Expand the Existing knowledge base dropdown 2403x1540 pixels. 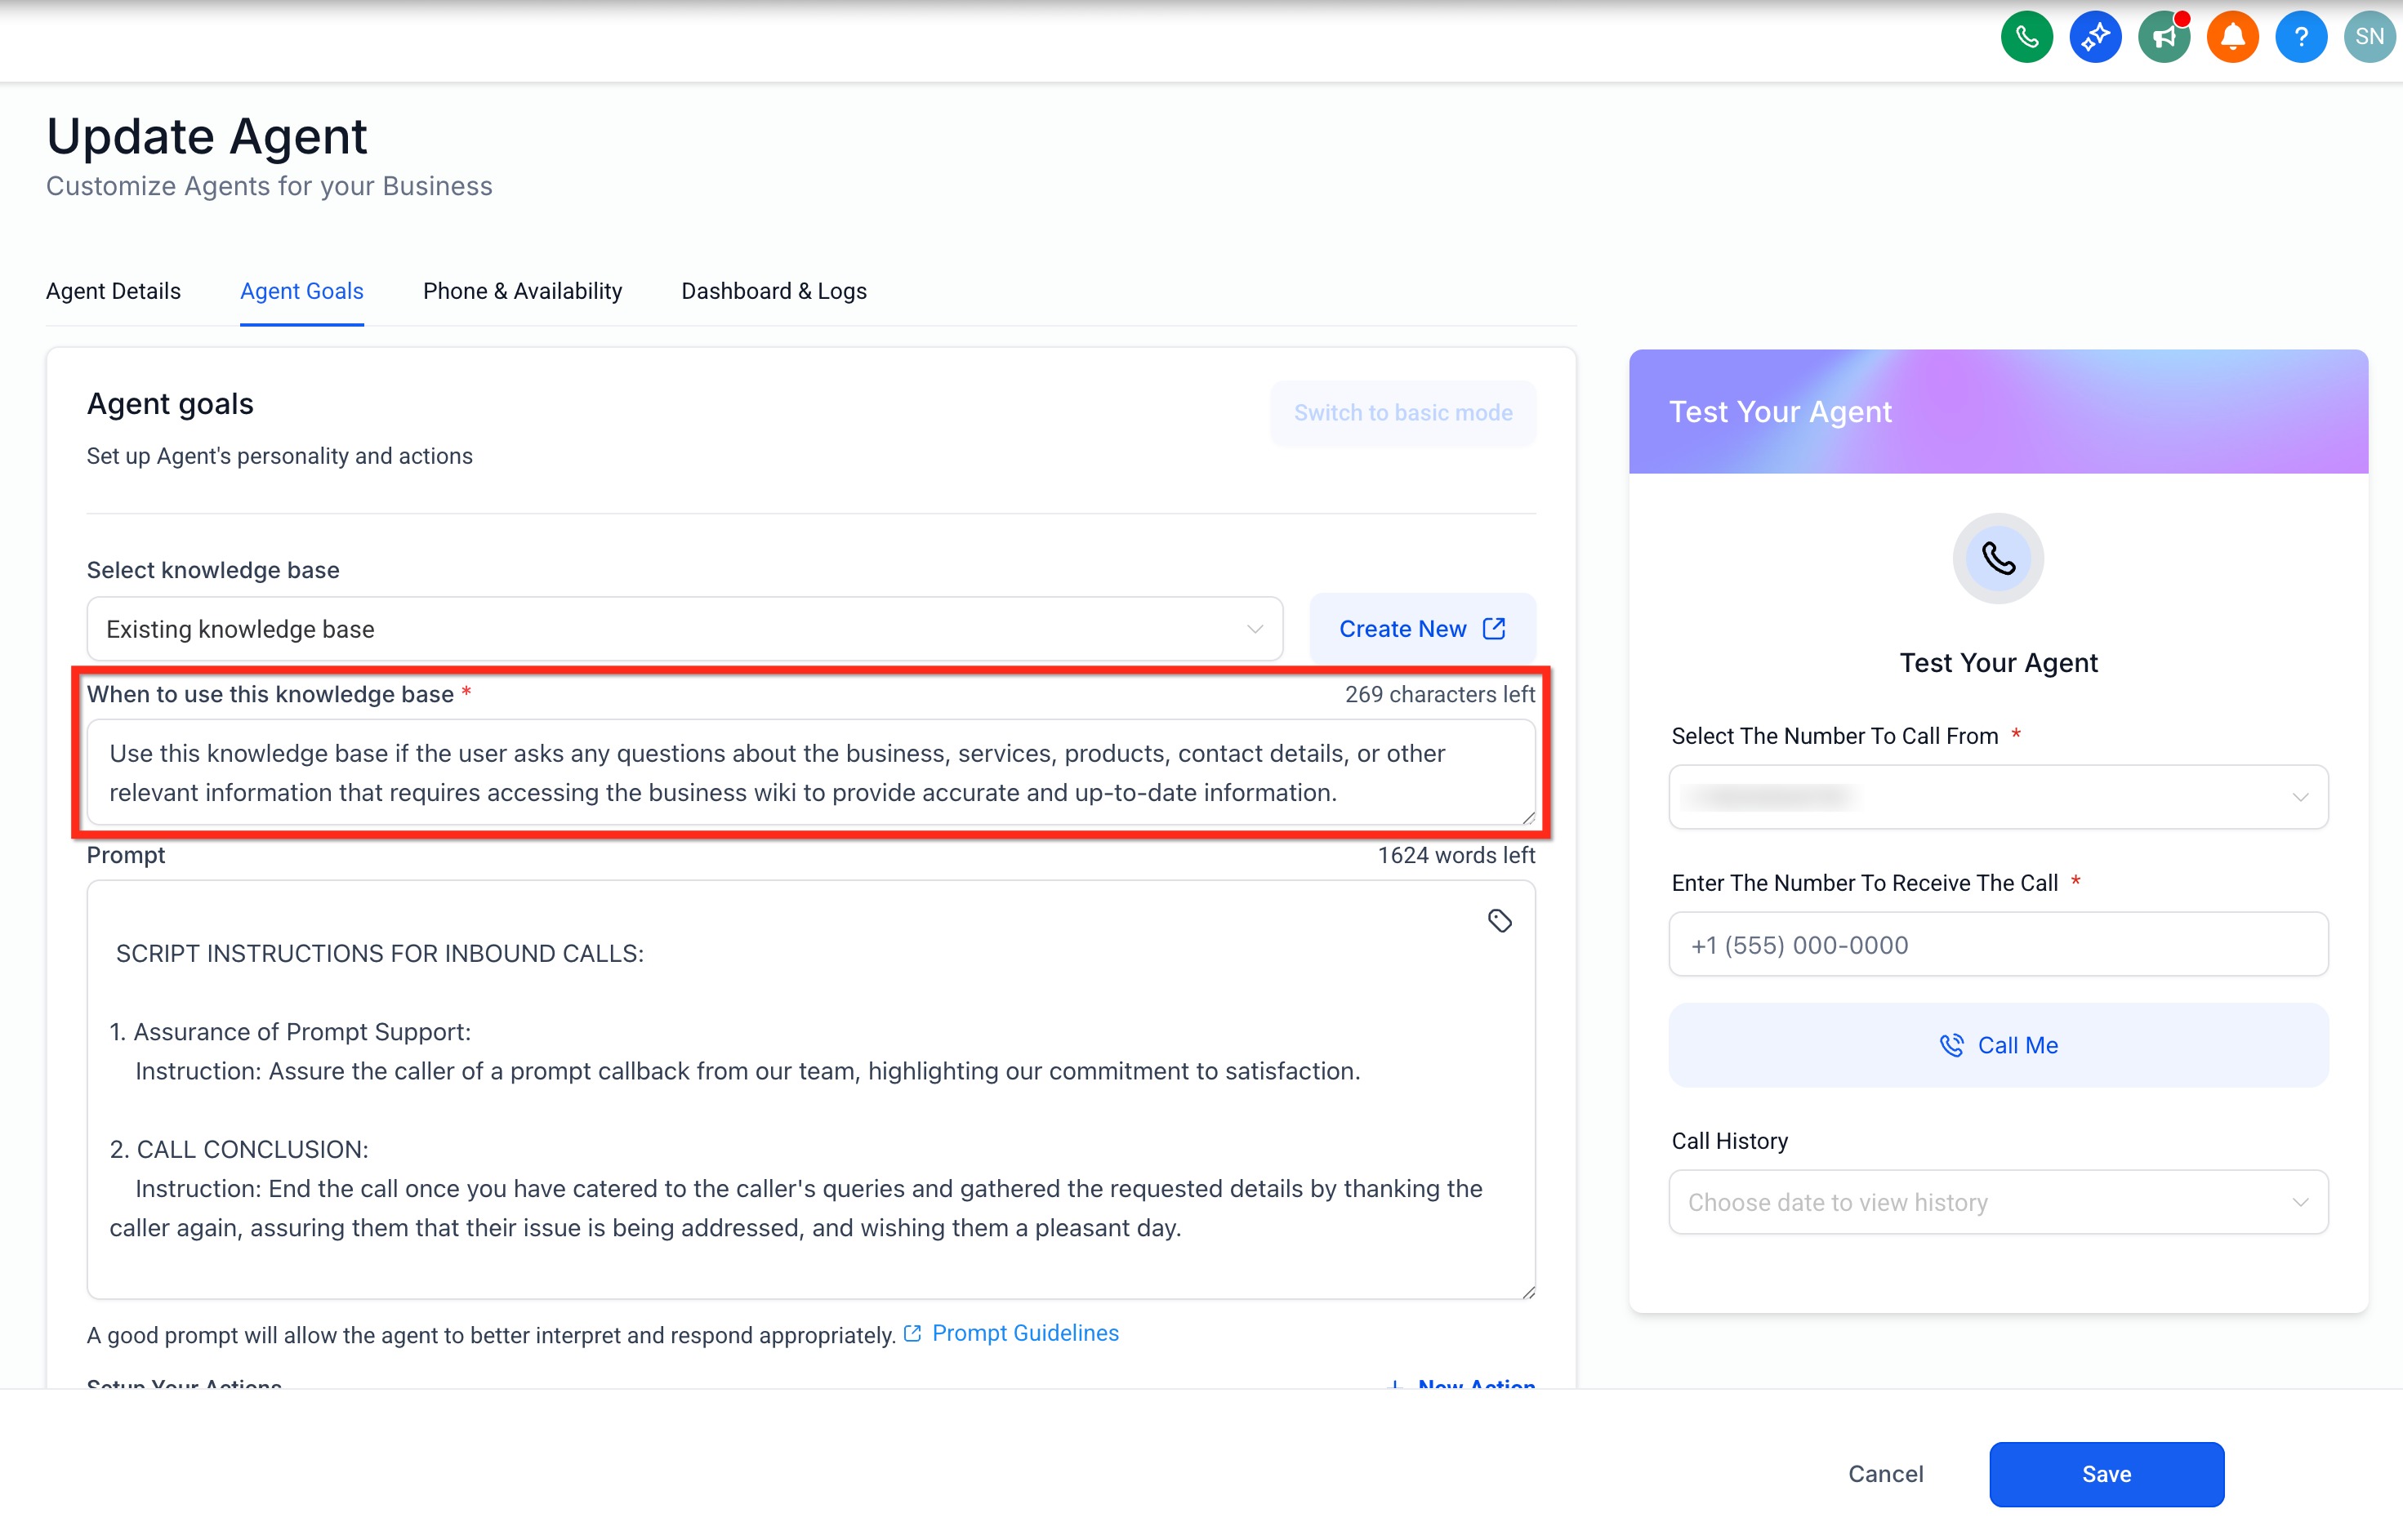point(684,629)
